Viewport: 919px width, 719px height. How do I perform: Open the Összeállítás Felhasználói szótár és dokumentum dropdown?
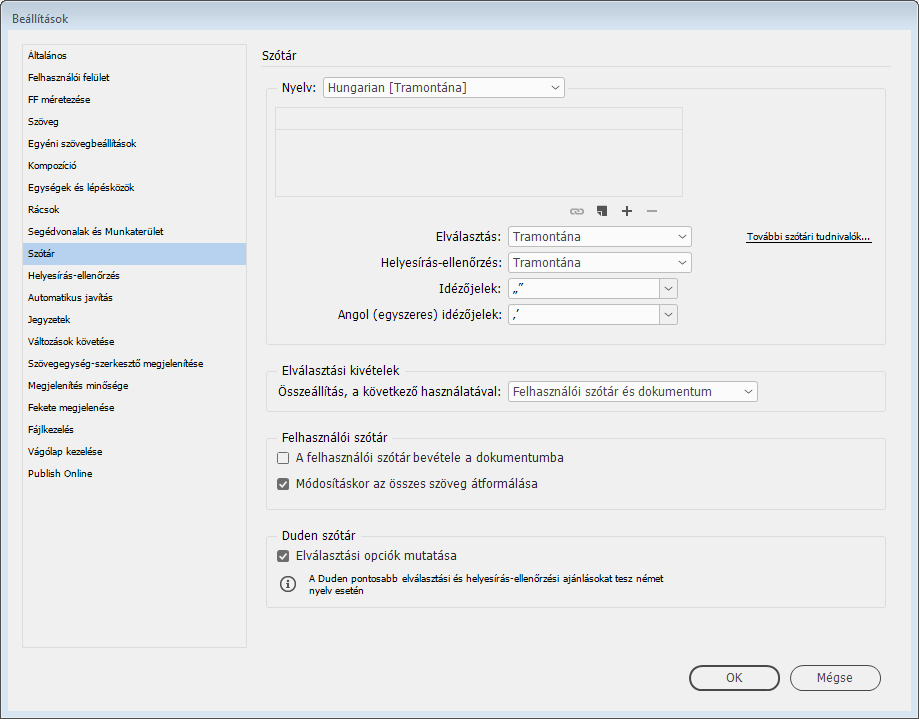coord(632,392)
